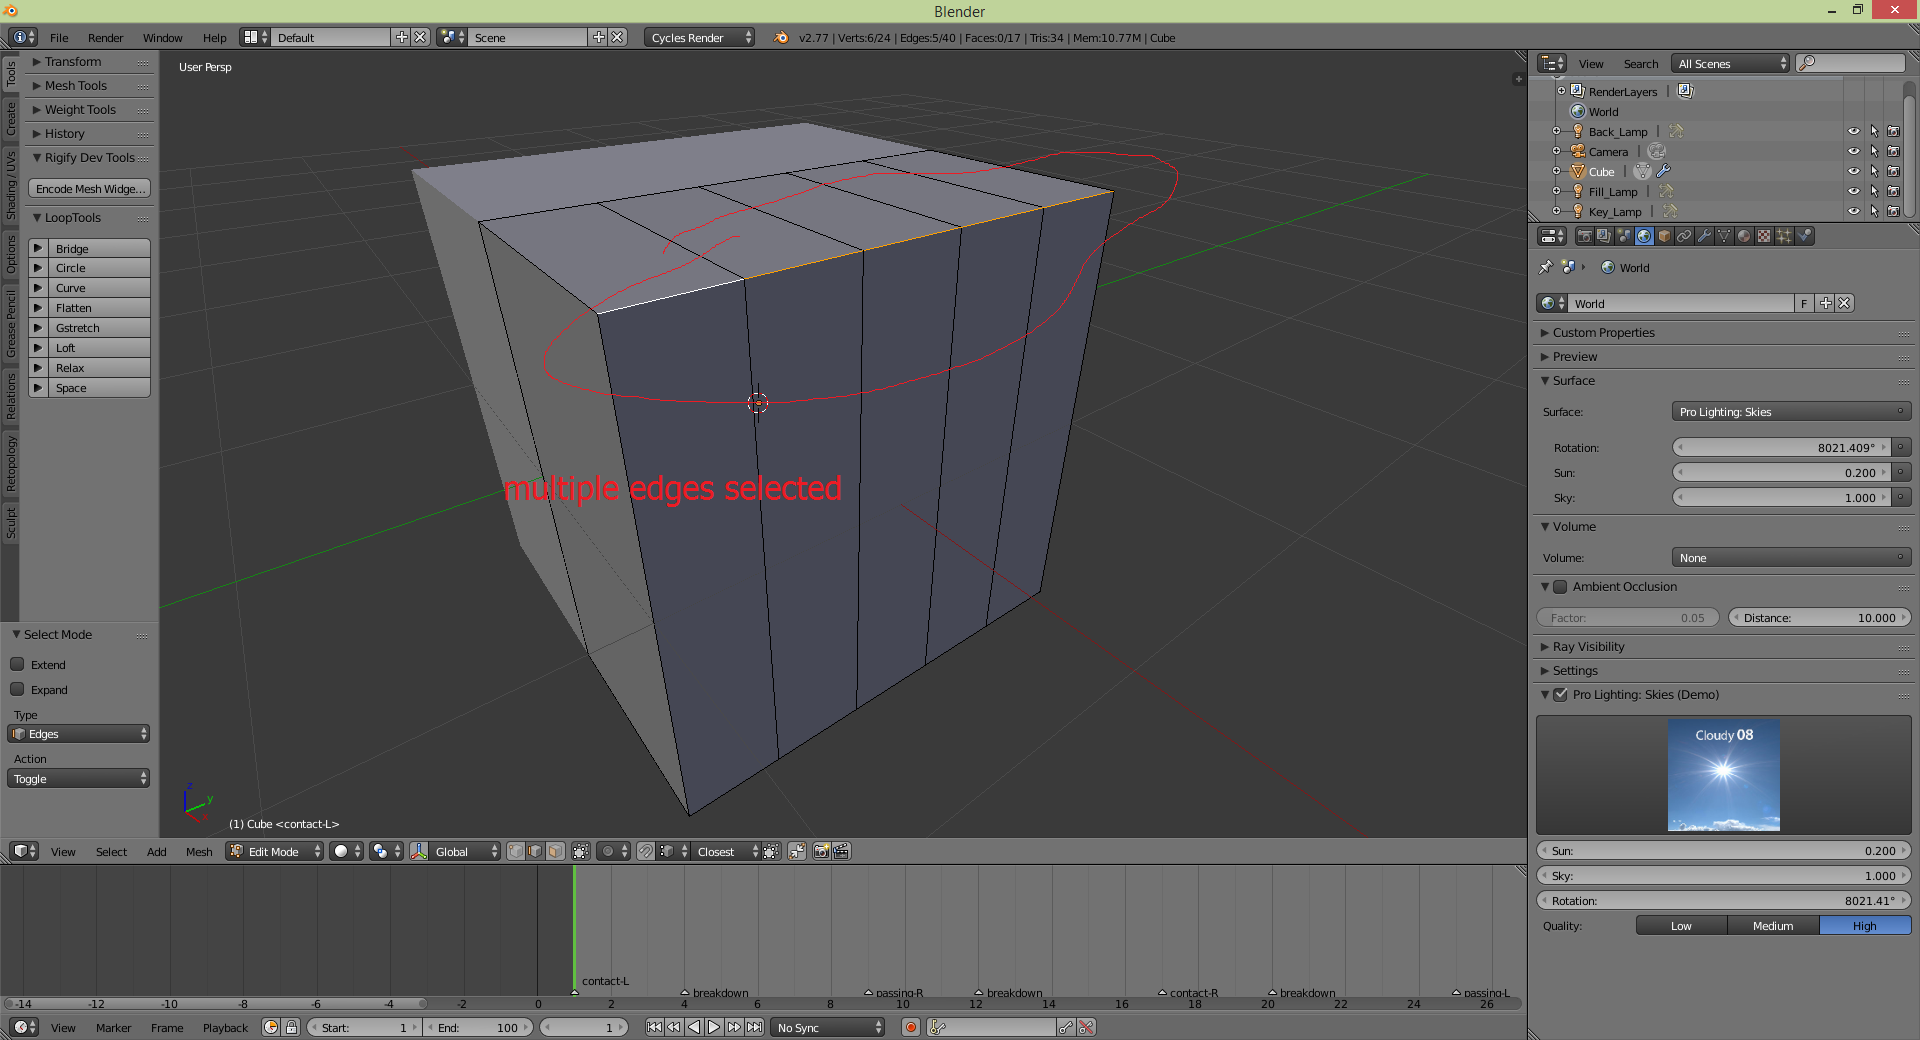
Task: Open the Type Edges dropdown
Action: (x=78, y=734)
